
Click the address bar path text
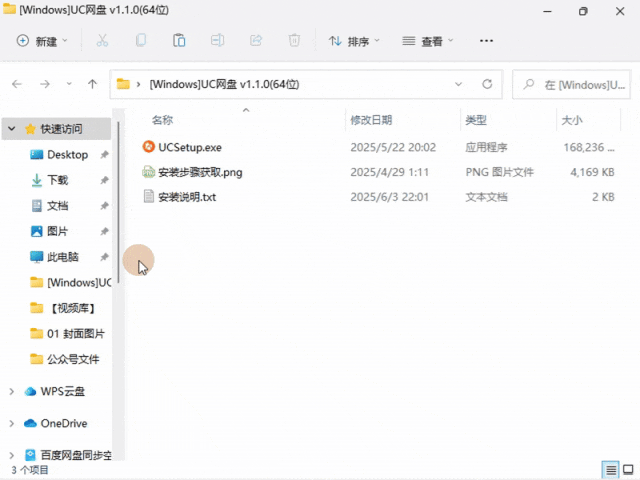click(224, 84)
